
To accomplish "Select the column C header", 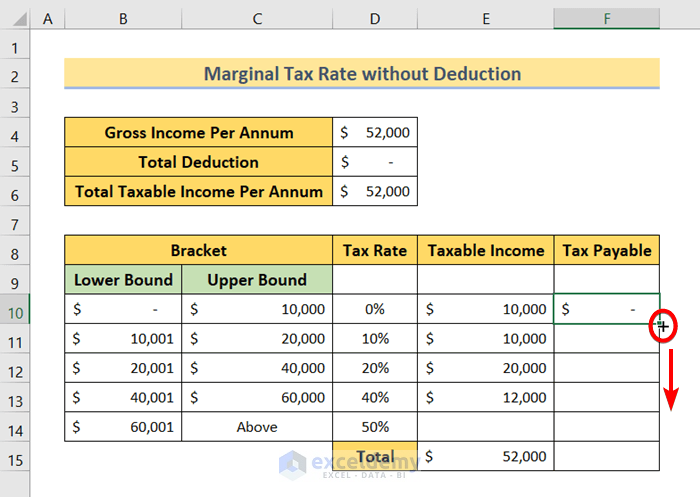I will tap(257, 19).
